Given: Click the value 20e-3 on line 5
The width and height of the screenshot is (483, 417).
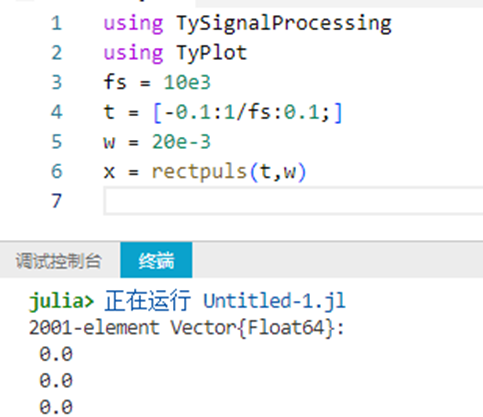Looking at the screenshot, I should (x=181, y=142).
